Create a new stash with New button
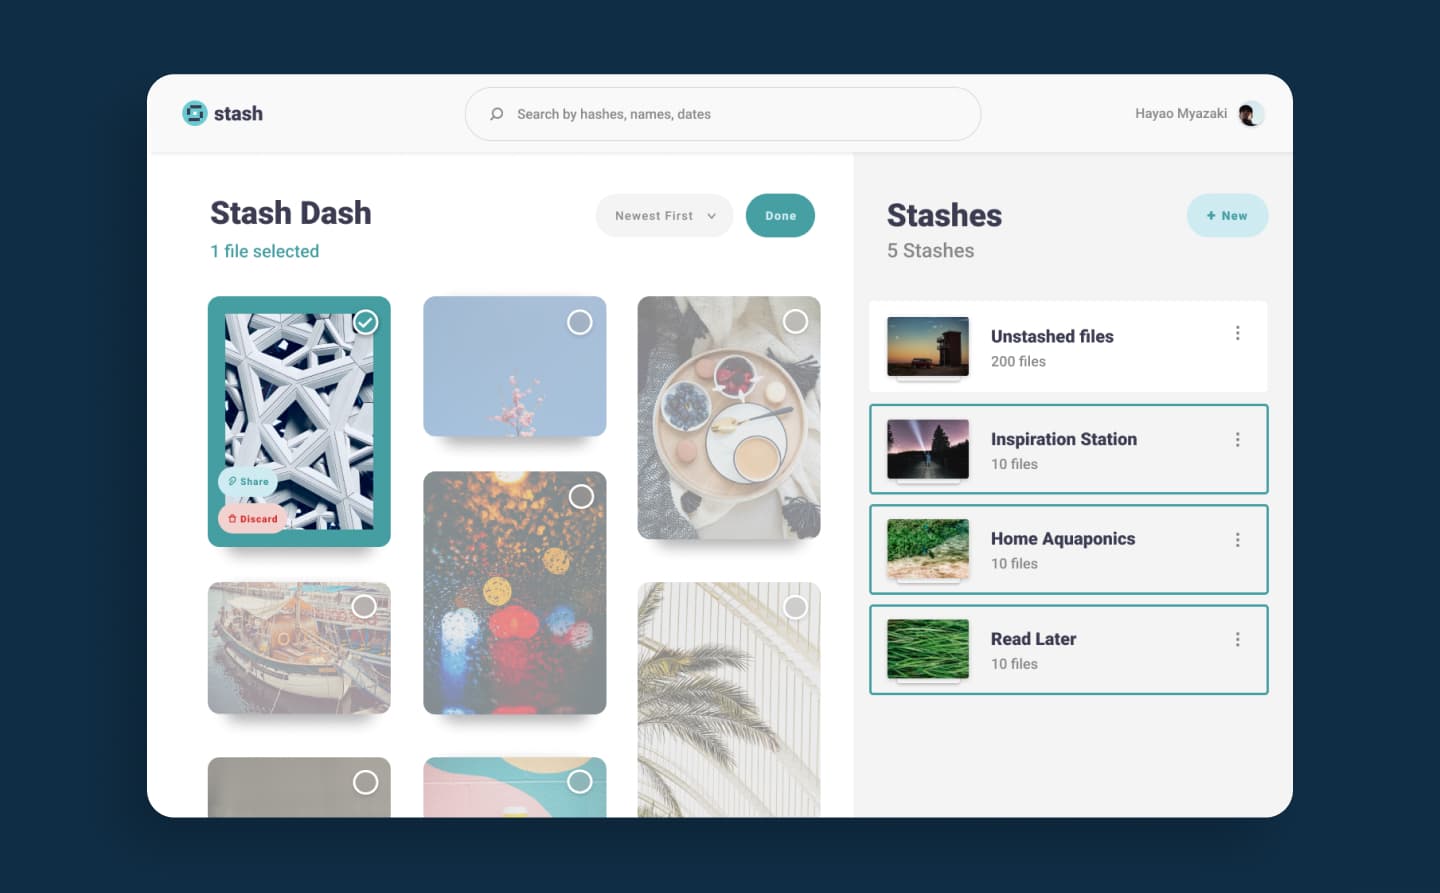1440x893 pixels. [1227, 216]
